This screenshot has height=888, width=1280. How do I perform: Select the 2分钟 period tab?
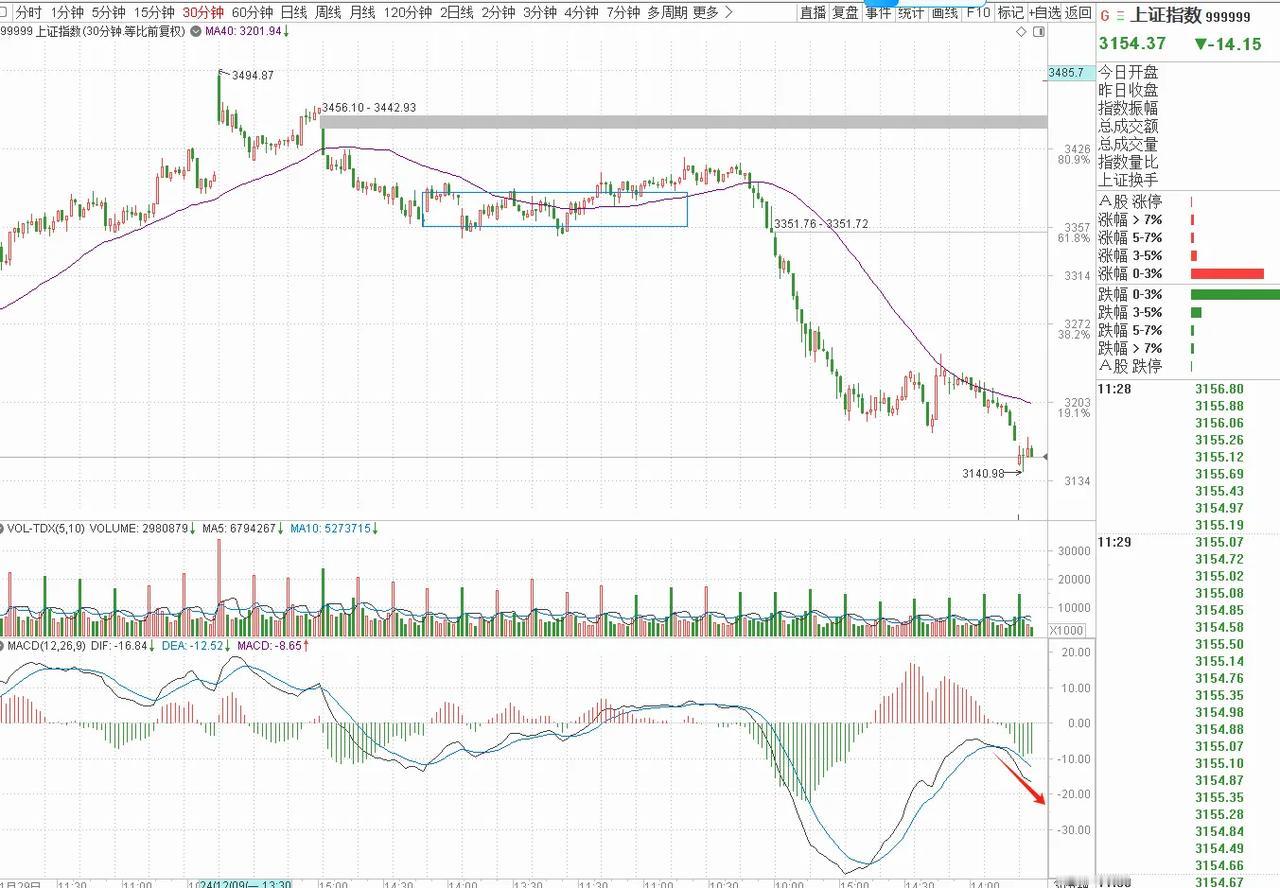(x=498, y=12)
